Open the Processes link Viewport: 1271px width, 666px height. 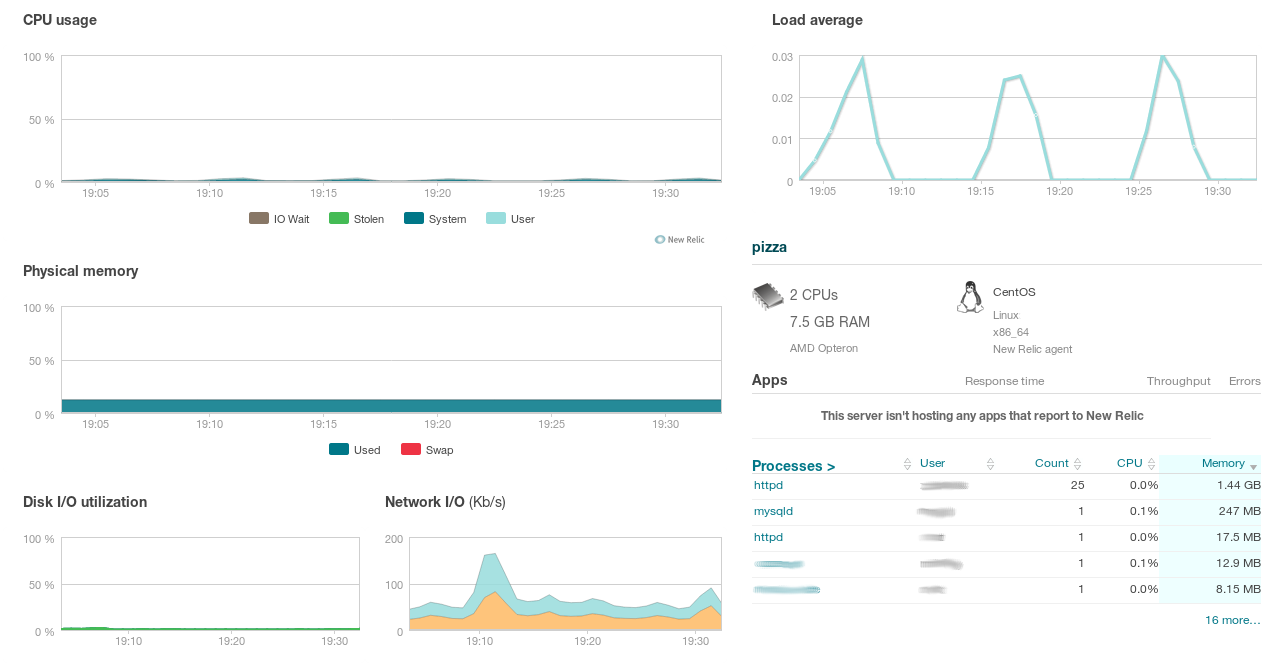pyautogui.click(x=793, y=466)
